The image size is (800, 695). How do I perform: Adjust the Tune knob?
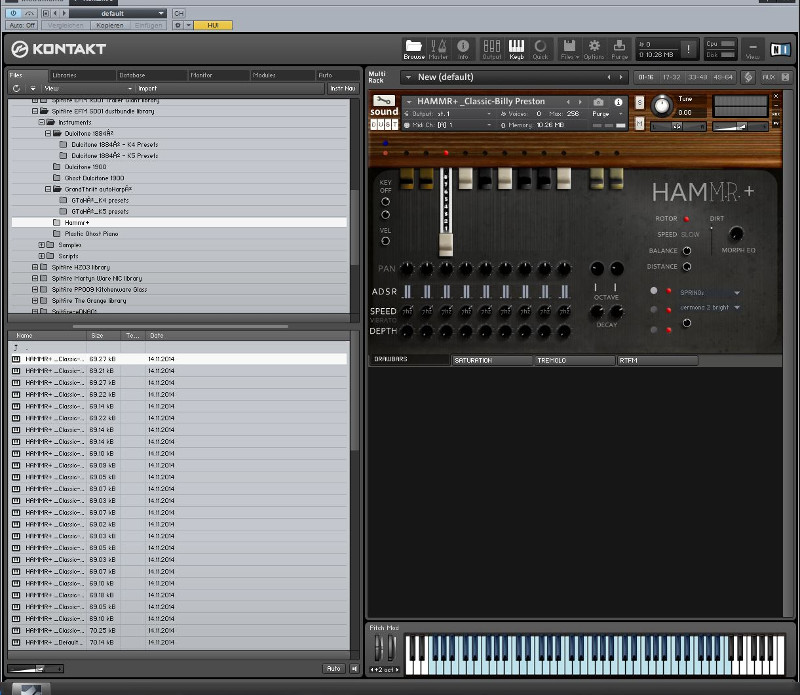(661, 105)
